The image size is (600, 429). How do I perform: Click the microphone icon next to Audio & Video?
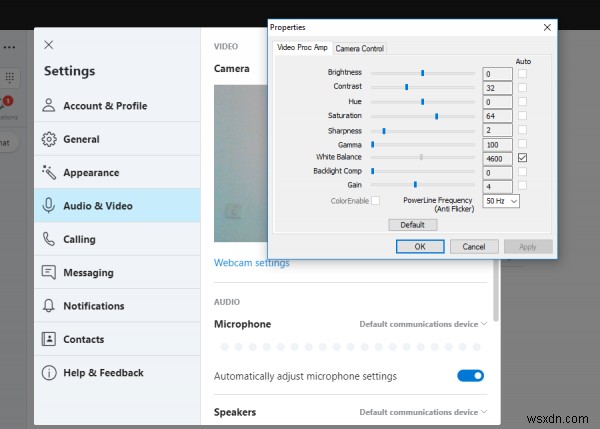coord(49,206)
